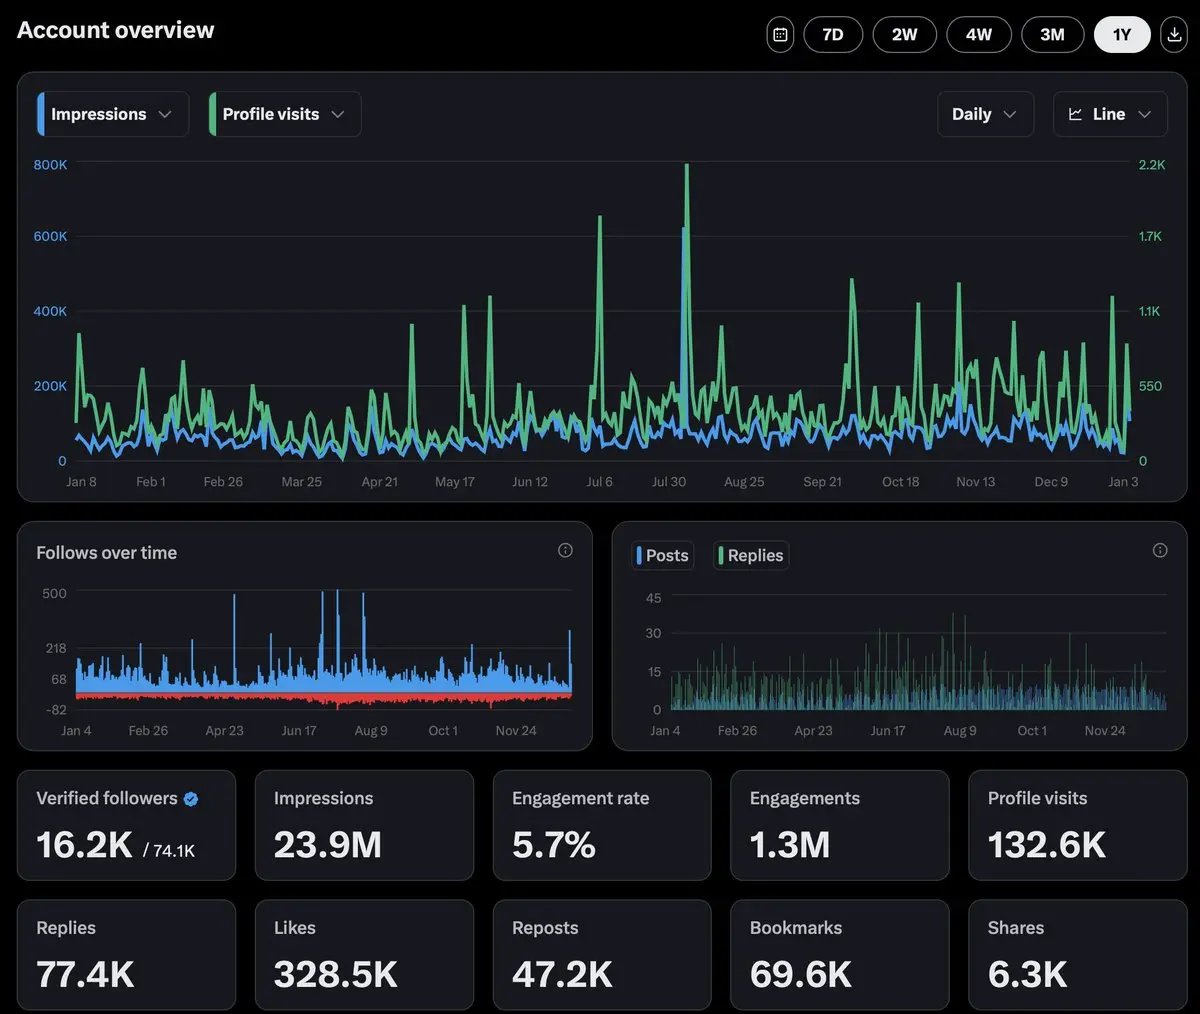Click the verified badge next to Verified followers

(x=191, y=799)
